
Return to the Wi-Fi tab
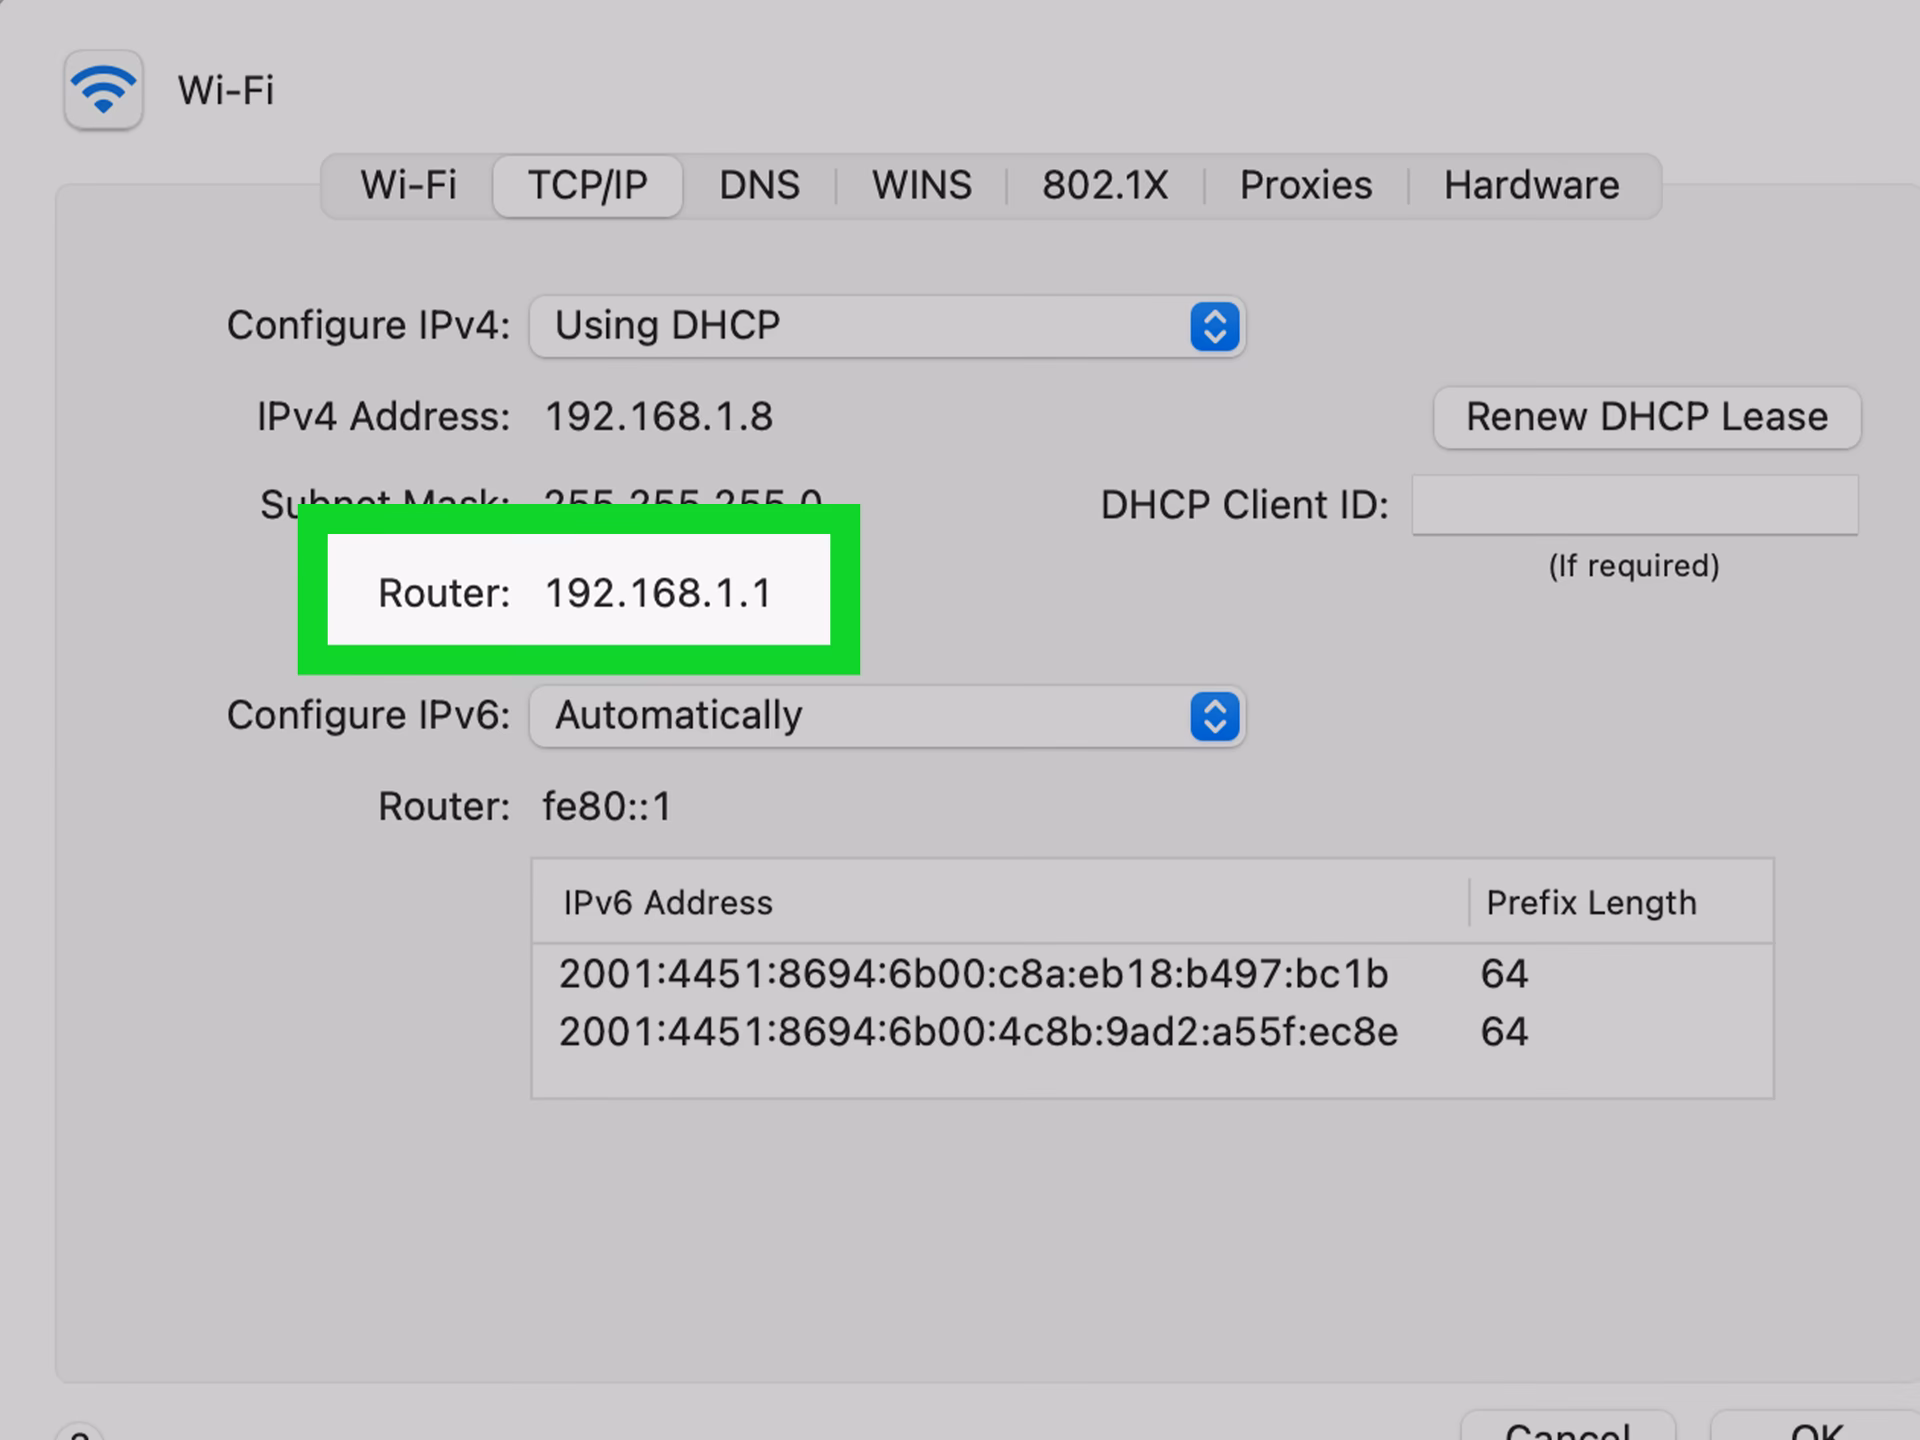(x=408, y=185)
